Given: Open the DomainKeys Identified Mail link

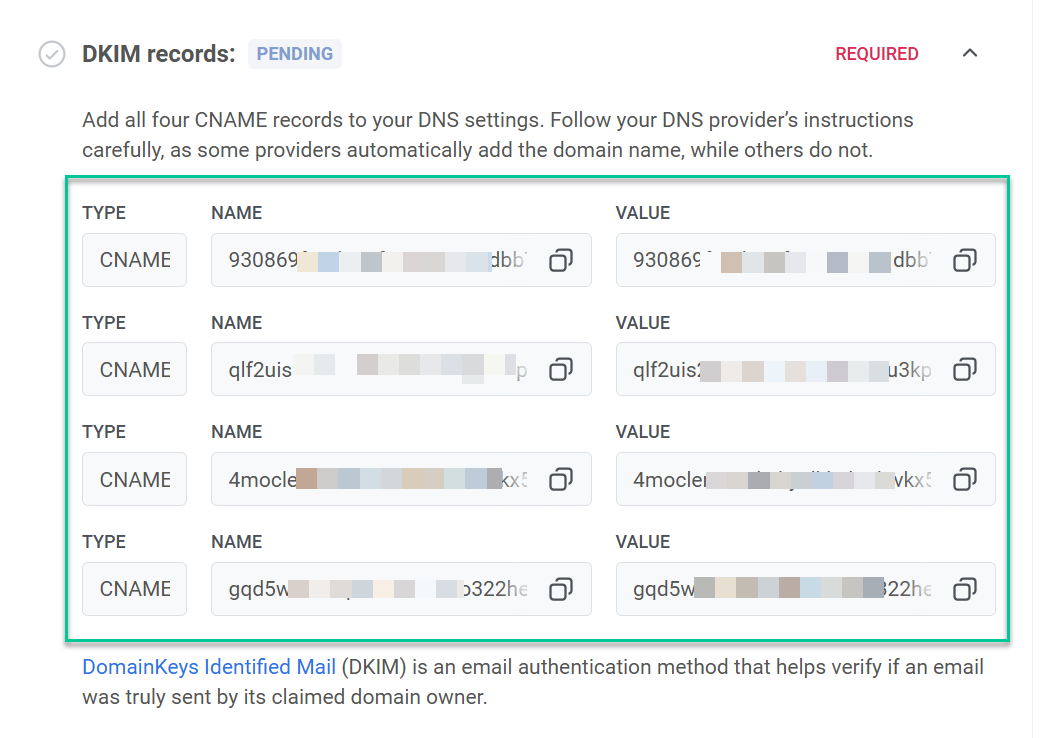Looking at the screenshot, I should tap(209, 667).
